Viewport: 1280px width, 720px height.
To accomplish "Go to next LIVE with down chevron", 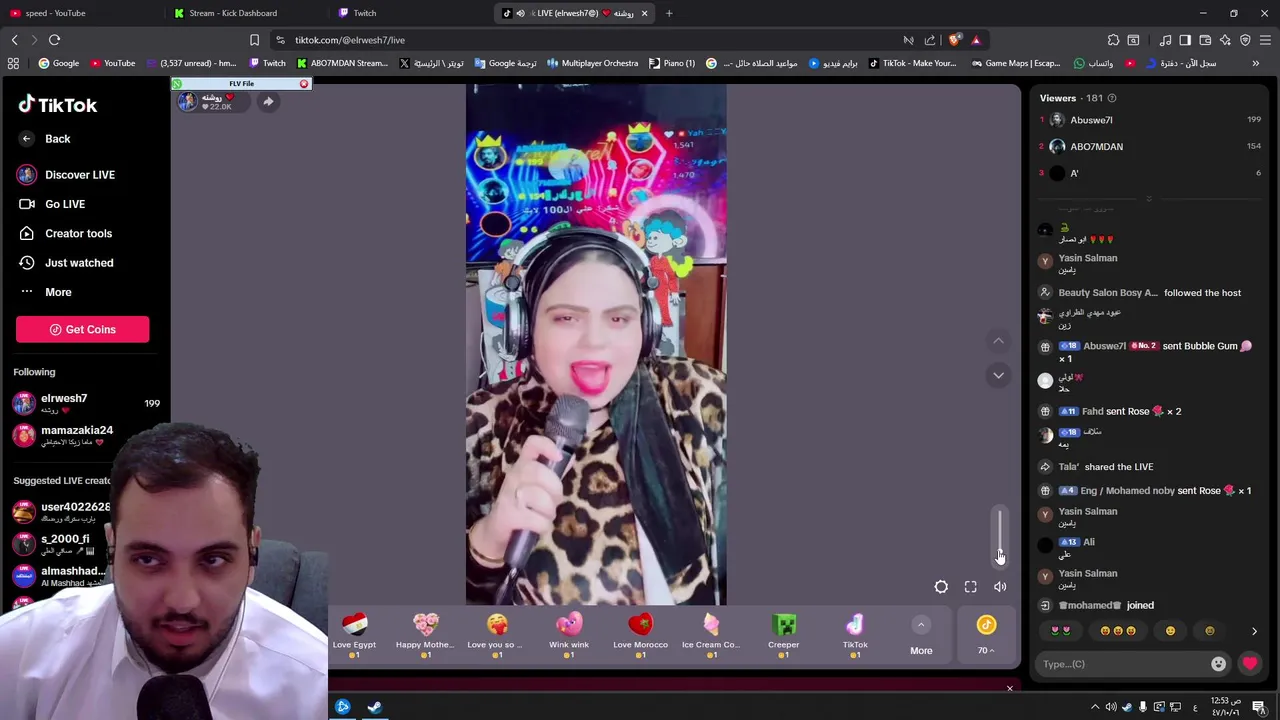I will pos(998,375).
